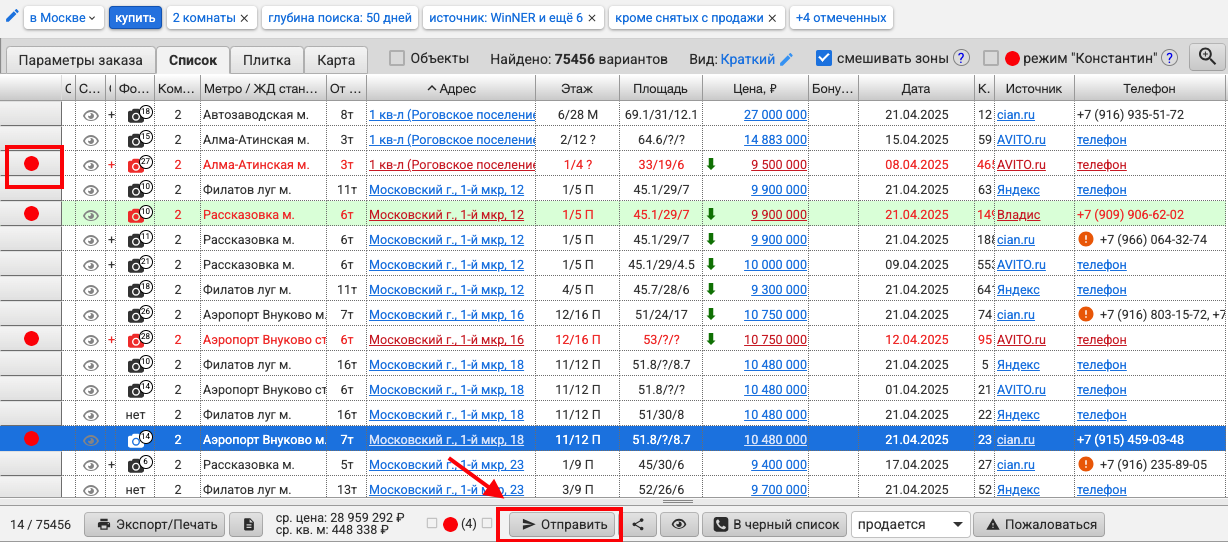This screenshot has width=1228, height=542.
Task: Open camera icon for 9 500 000 listing
Action: coord(139,164)
